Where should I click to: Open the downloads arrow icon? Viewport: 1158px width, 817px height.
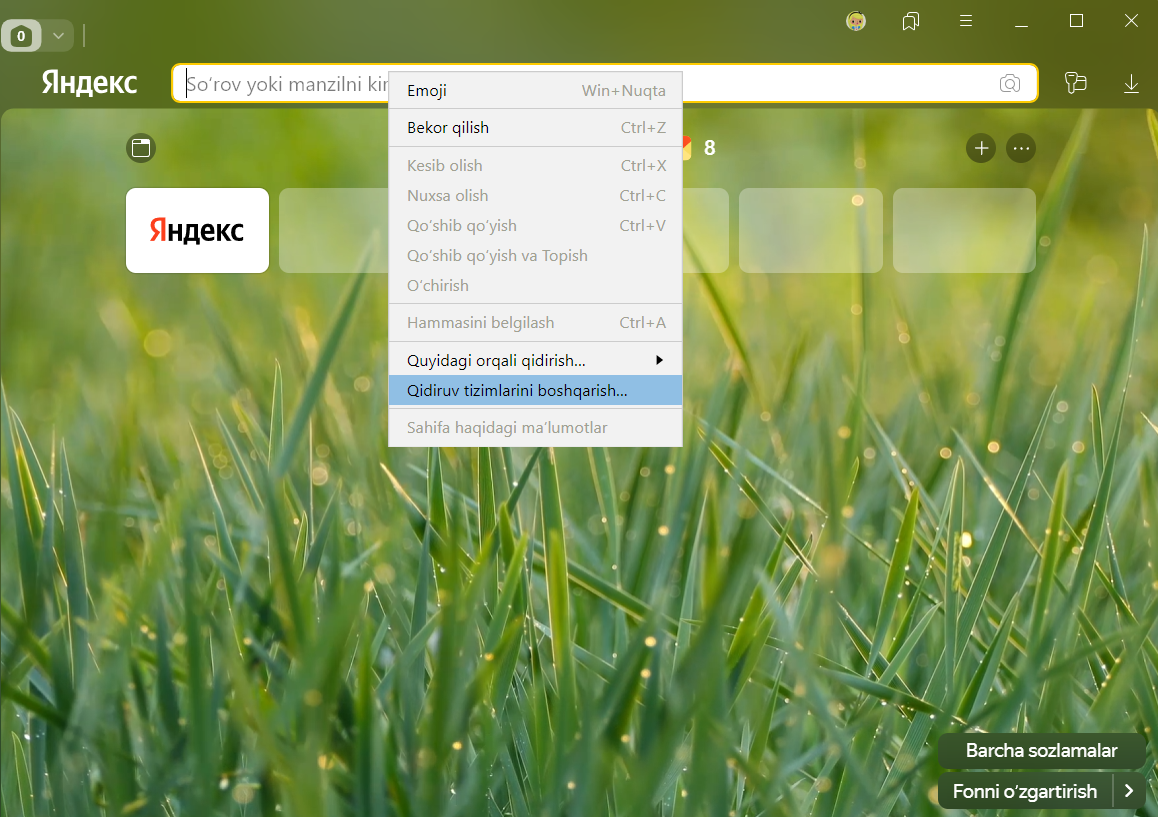pyautogui.click(x=1131, y=84)
